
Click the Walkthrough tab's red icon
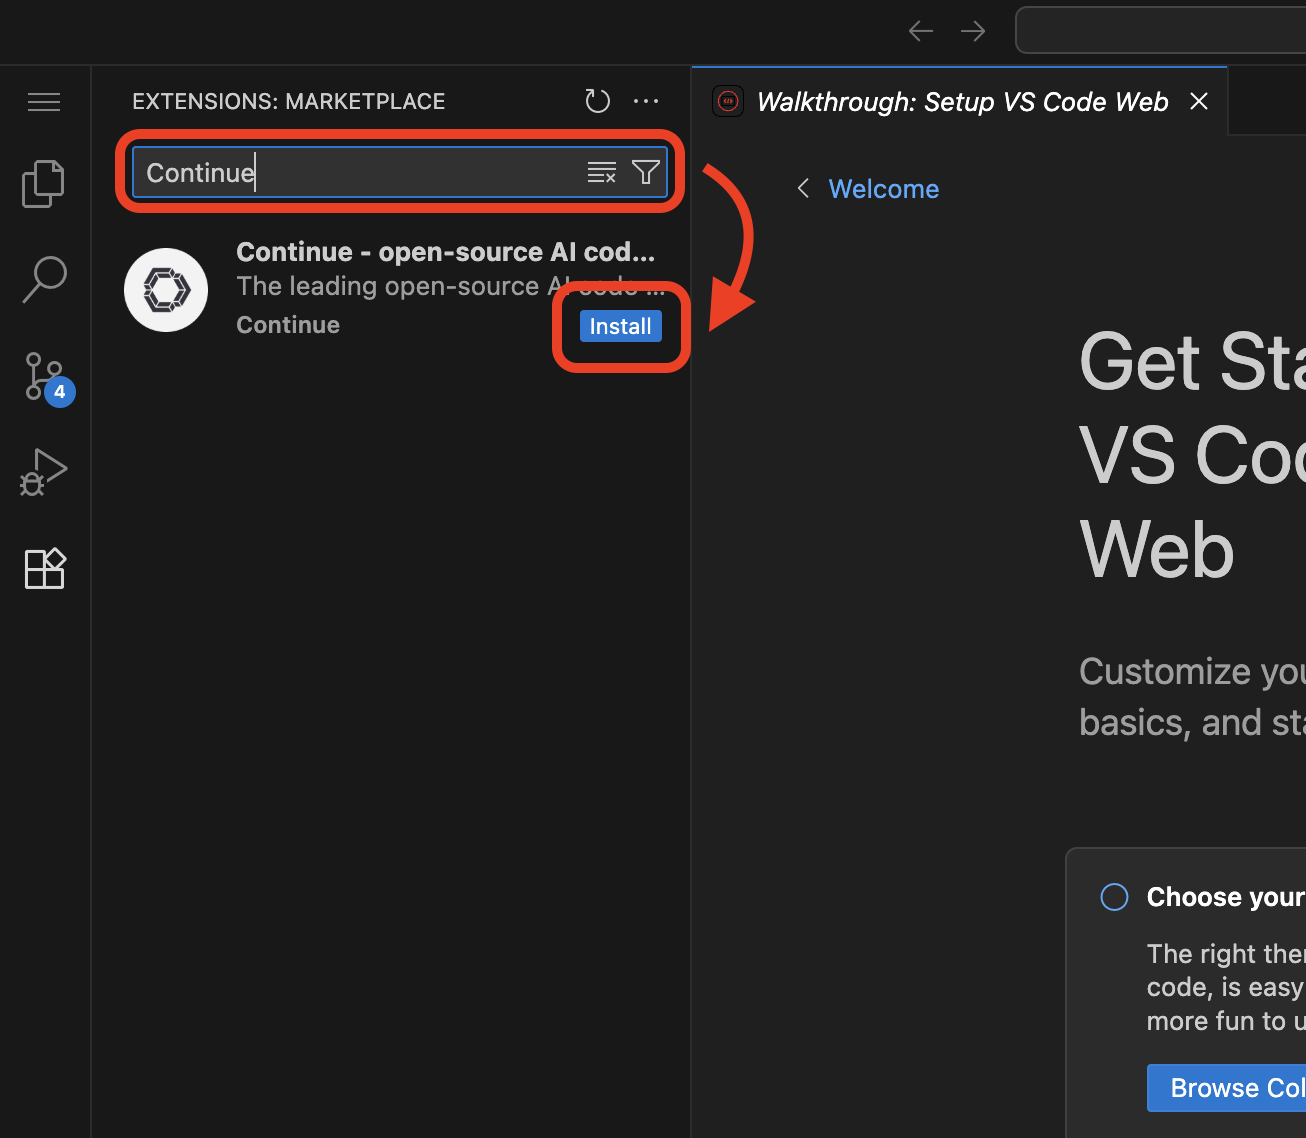pos(728,101)
